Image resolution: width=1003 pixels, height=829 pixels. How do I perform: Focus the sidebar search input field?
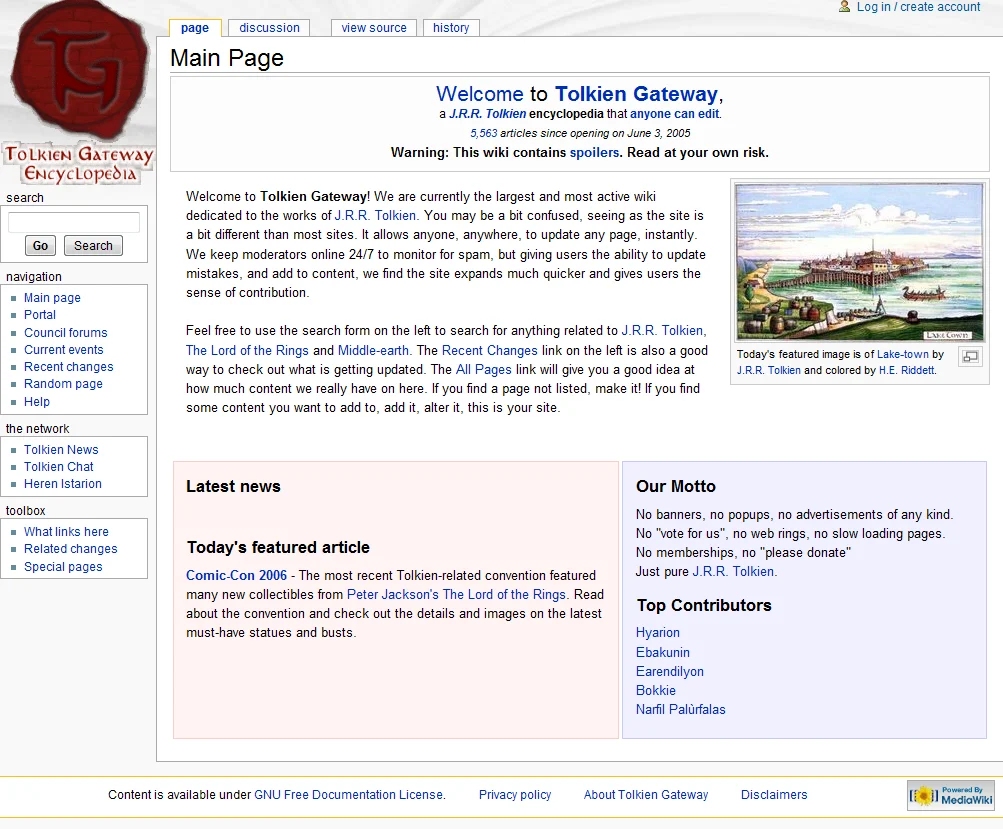point(74,222)
